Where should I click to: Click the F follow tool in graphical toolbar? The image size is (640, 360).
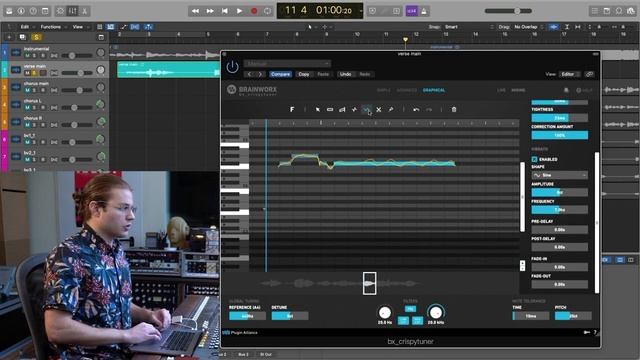coord(292,109)
